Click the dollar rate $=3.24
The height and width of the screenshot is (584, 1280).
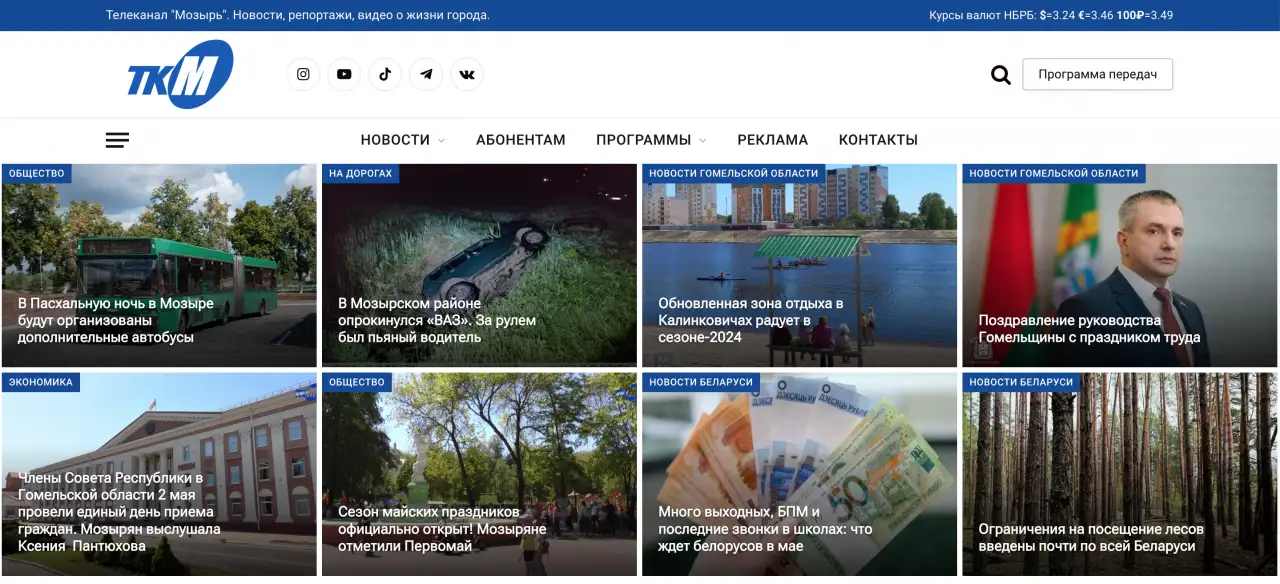[x=1058, y=15]
